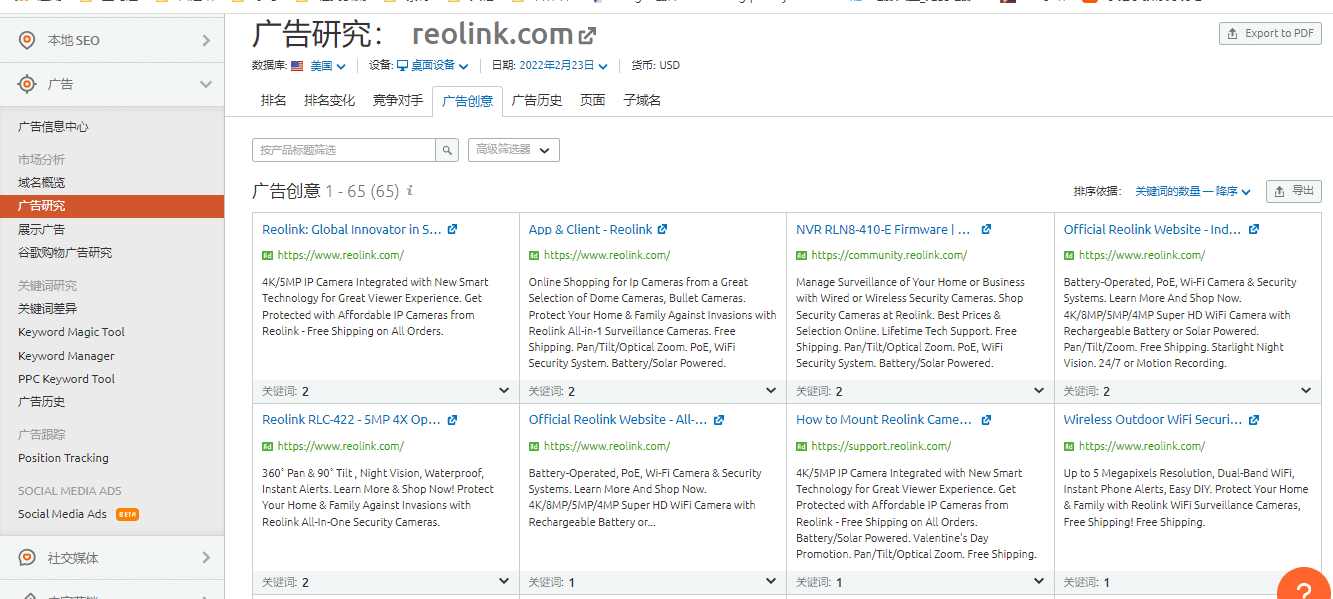Open the App & Client - Reolink ad title
Image resolution: width=1333 pixels, height=599 pixels.
click(590, 229)
